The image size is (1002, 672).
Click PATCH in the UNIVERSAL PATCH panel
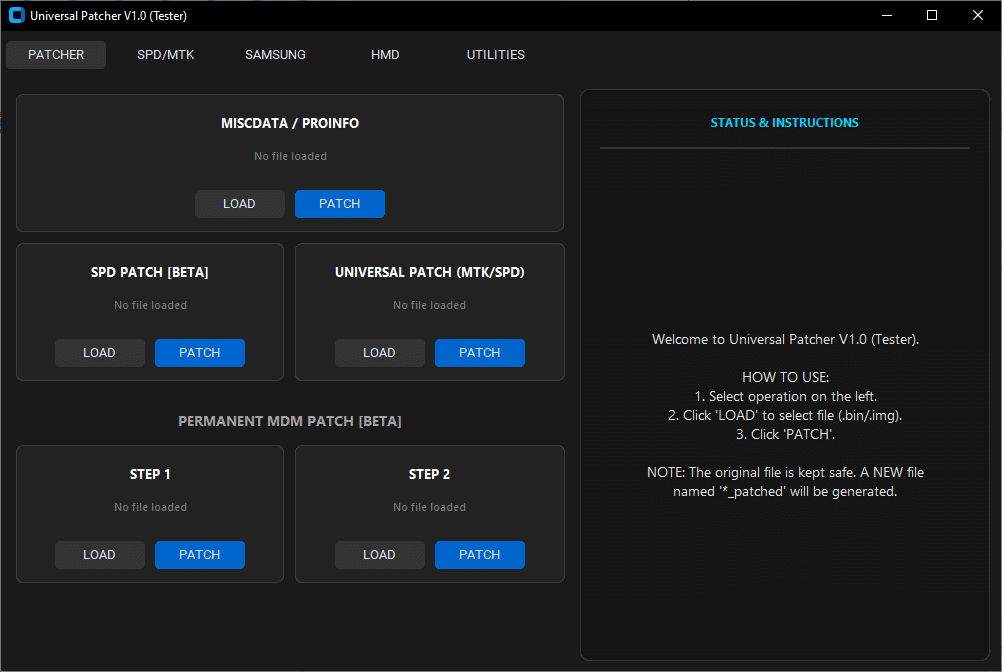[479, 352]
